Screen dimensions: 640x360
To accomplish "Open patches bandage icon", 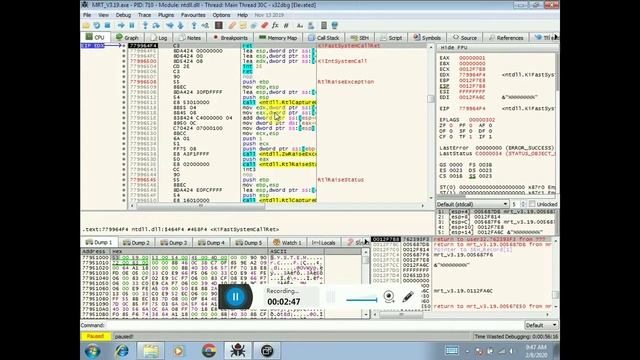I will [232, 26].
